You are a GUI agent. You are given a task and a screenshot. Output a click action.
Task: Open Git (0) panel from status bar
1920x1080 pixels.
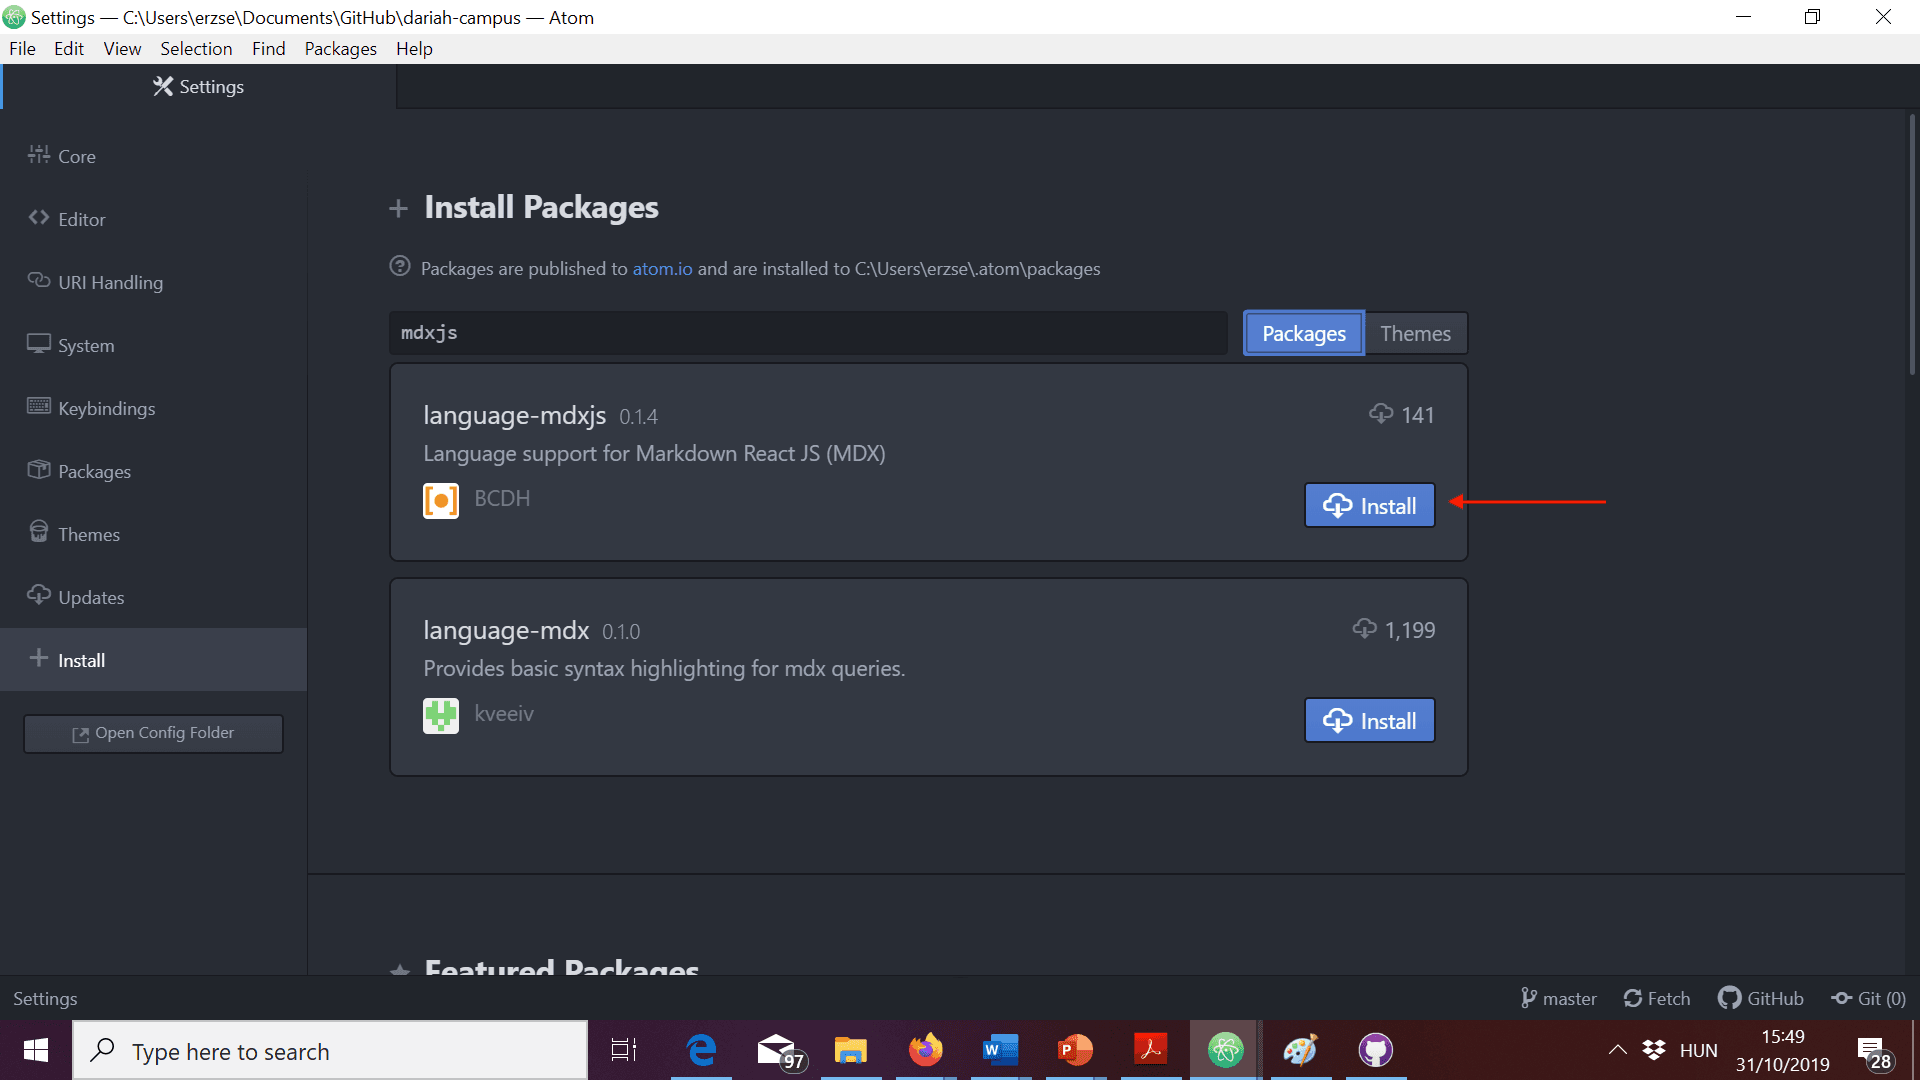[1868, 998]
